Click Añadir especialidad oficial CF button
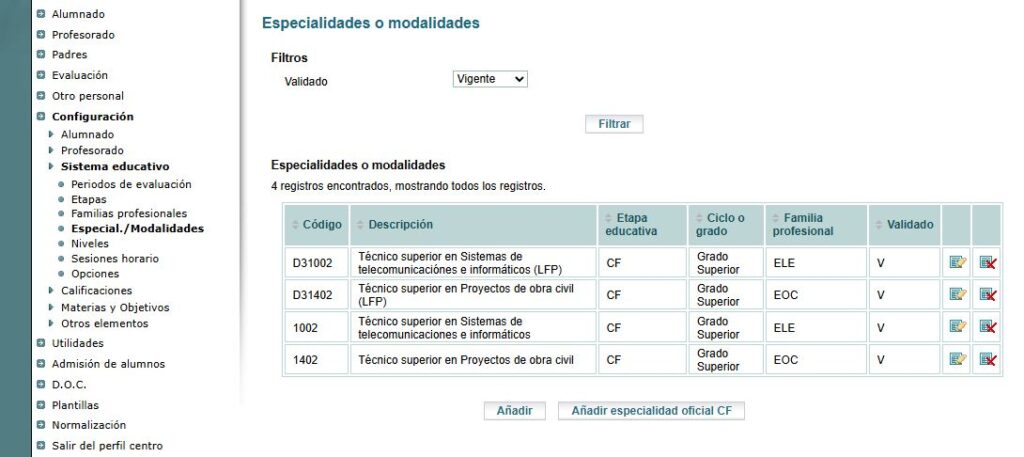 click(651, 411)
